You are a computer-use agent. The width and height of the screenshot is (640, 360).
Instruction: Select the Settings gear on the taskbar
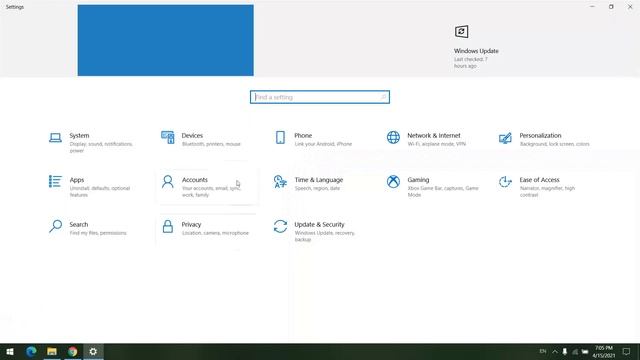pyautogui.click(x=93, y=351)
